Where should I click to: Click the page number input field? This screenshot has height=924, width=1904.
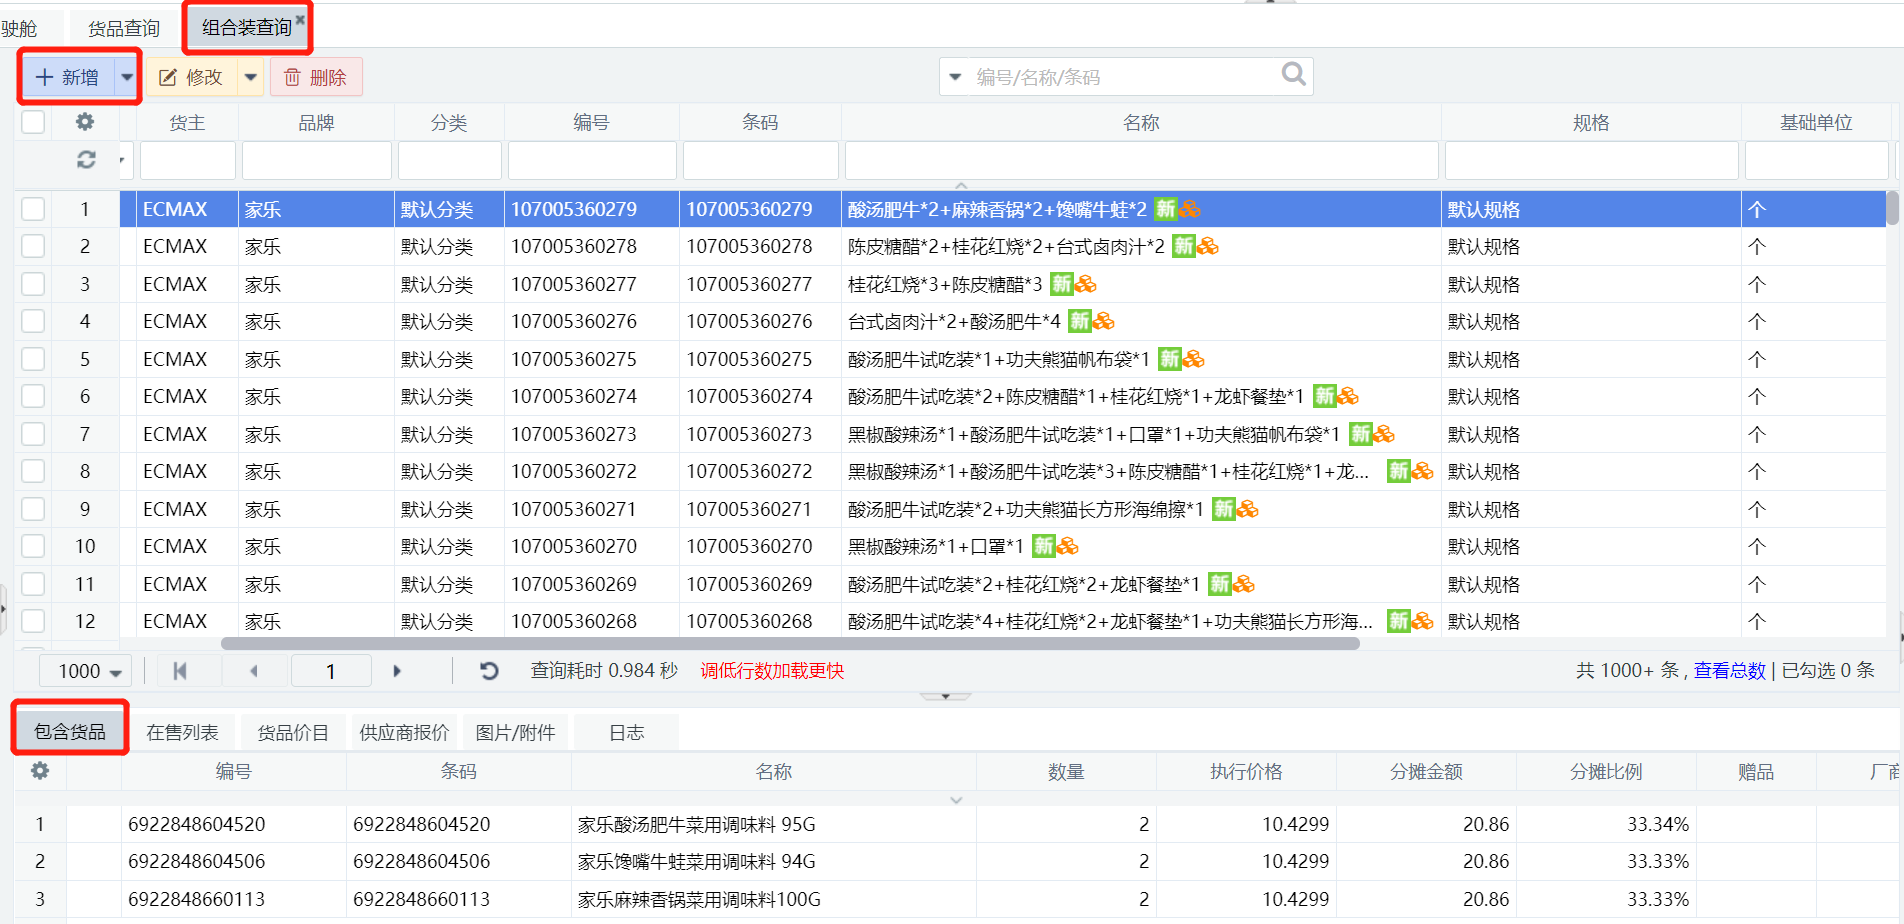coord(331,671)
